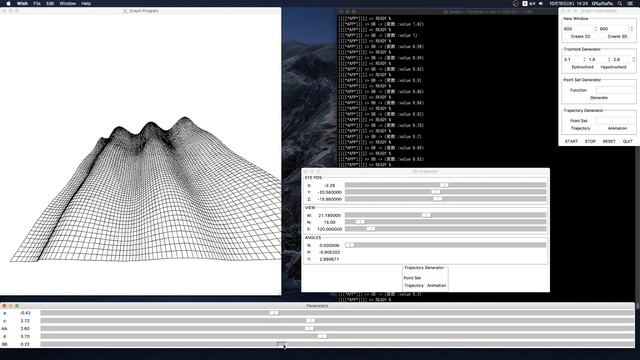The image size is (640, 360).
Task: Click the VIEW F slider handle
Action: click(371, 229)
